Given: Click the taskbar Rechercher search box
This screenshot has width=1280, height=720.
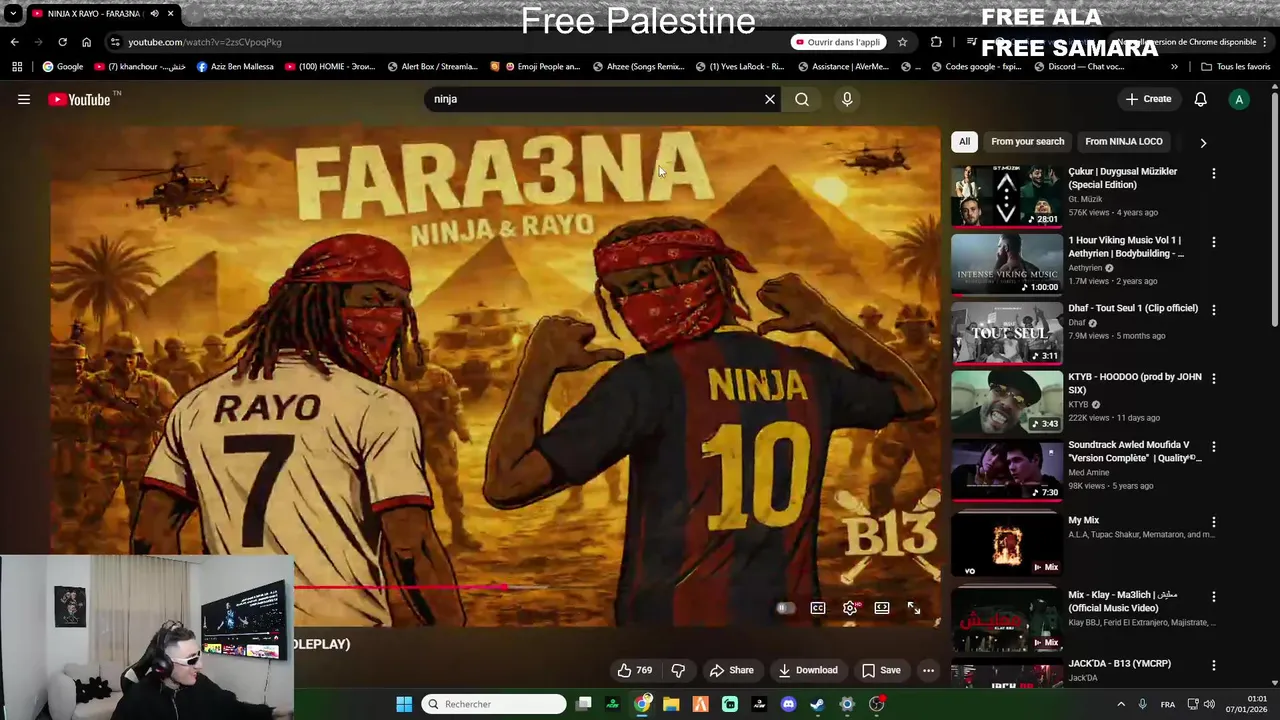Looking at the screenshot, I should tap(494, 704).
